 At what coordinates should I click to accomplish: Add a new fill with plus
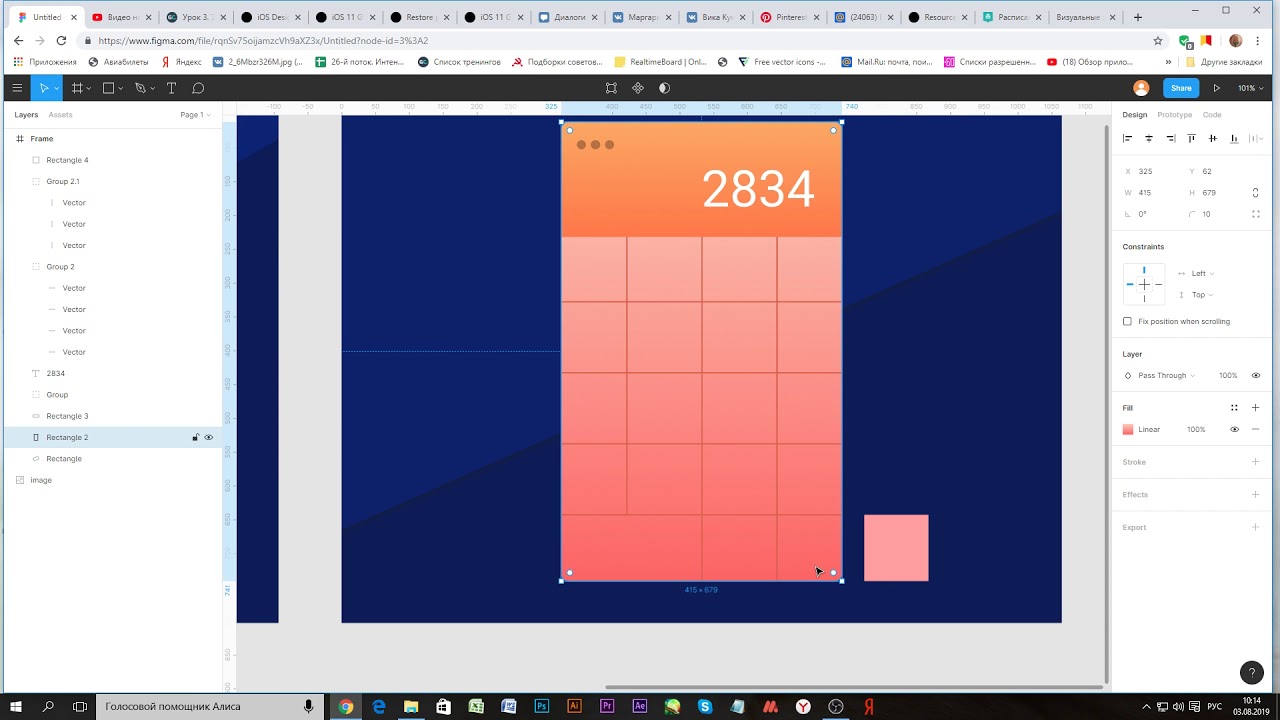tap(1255, 408)
